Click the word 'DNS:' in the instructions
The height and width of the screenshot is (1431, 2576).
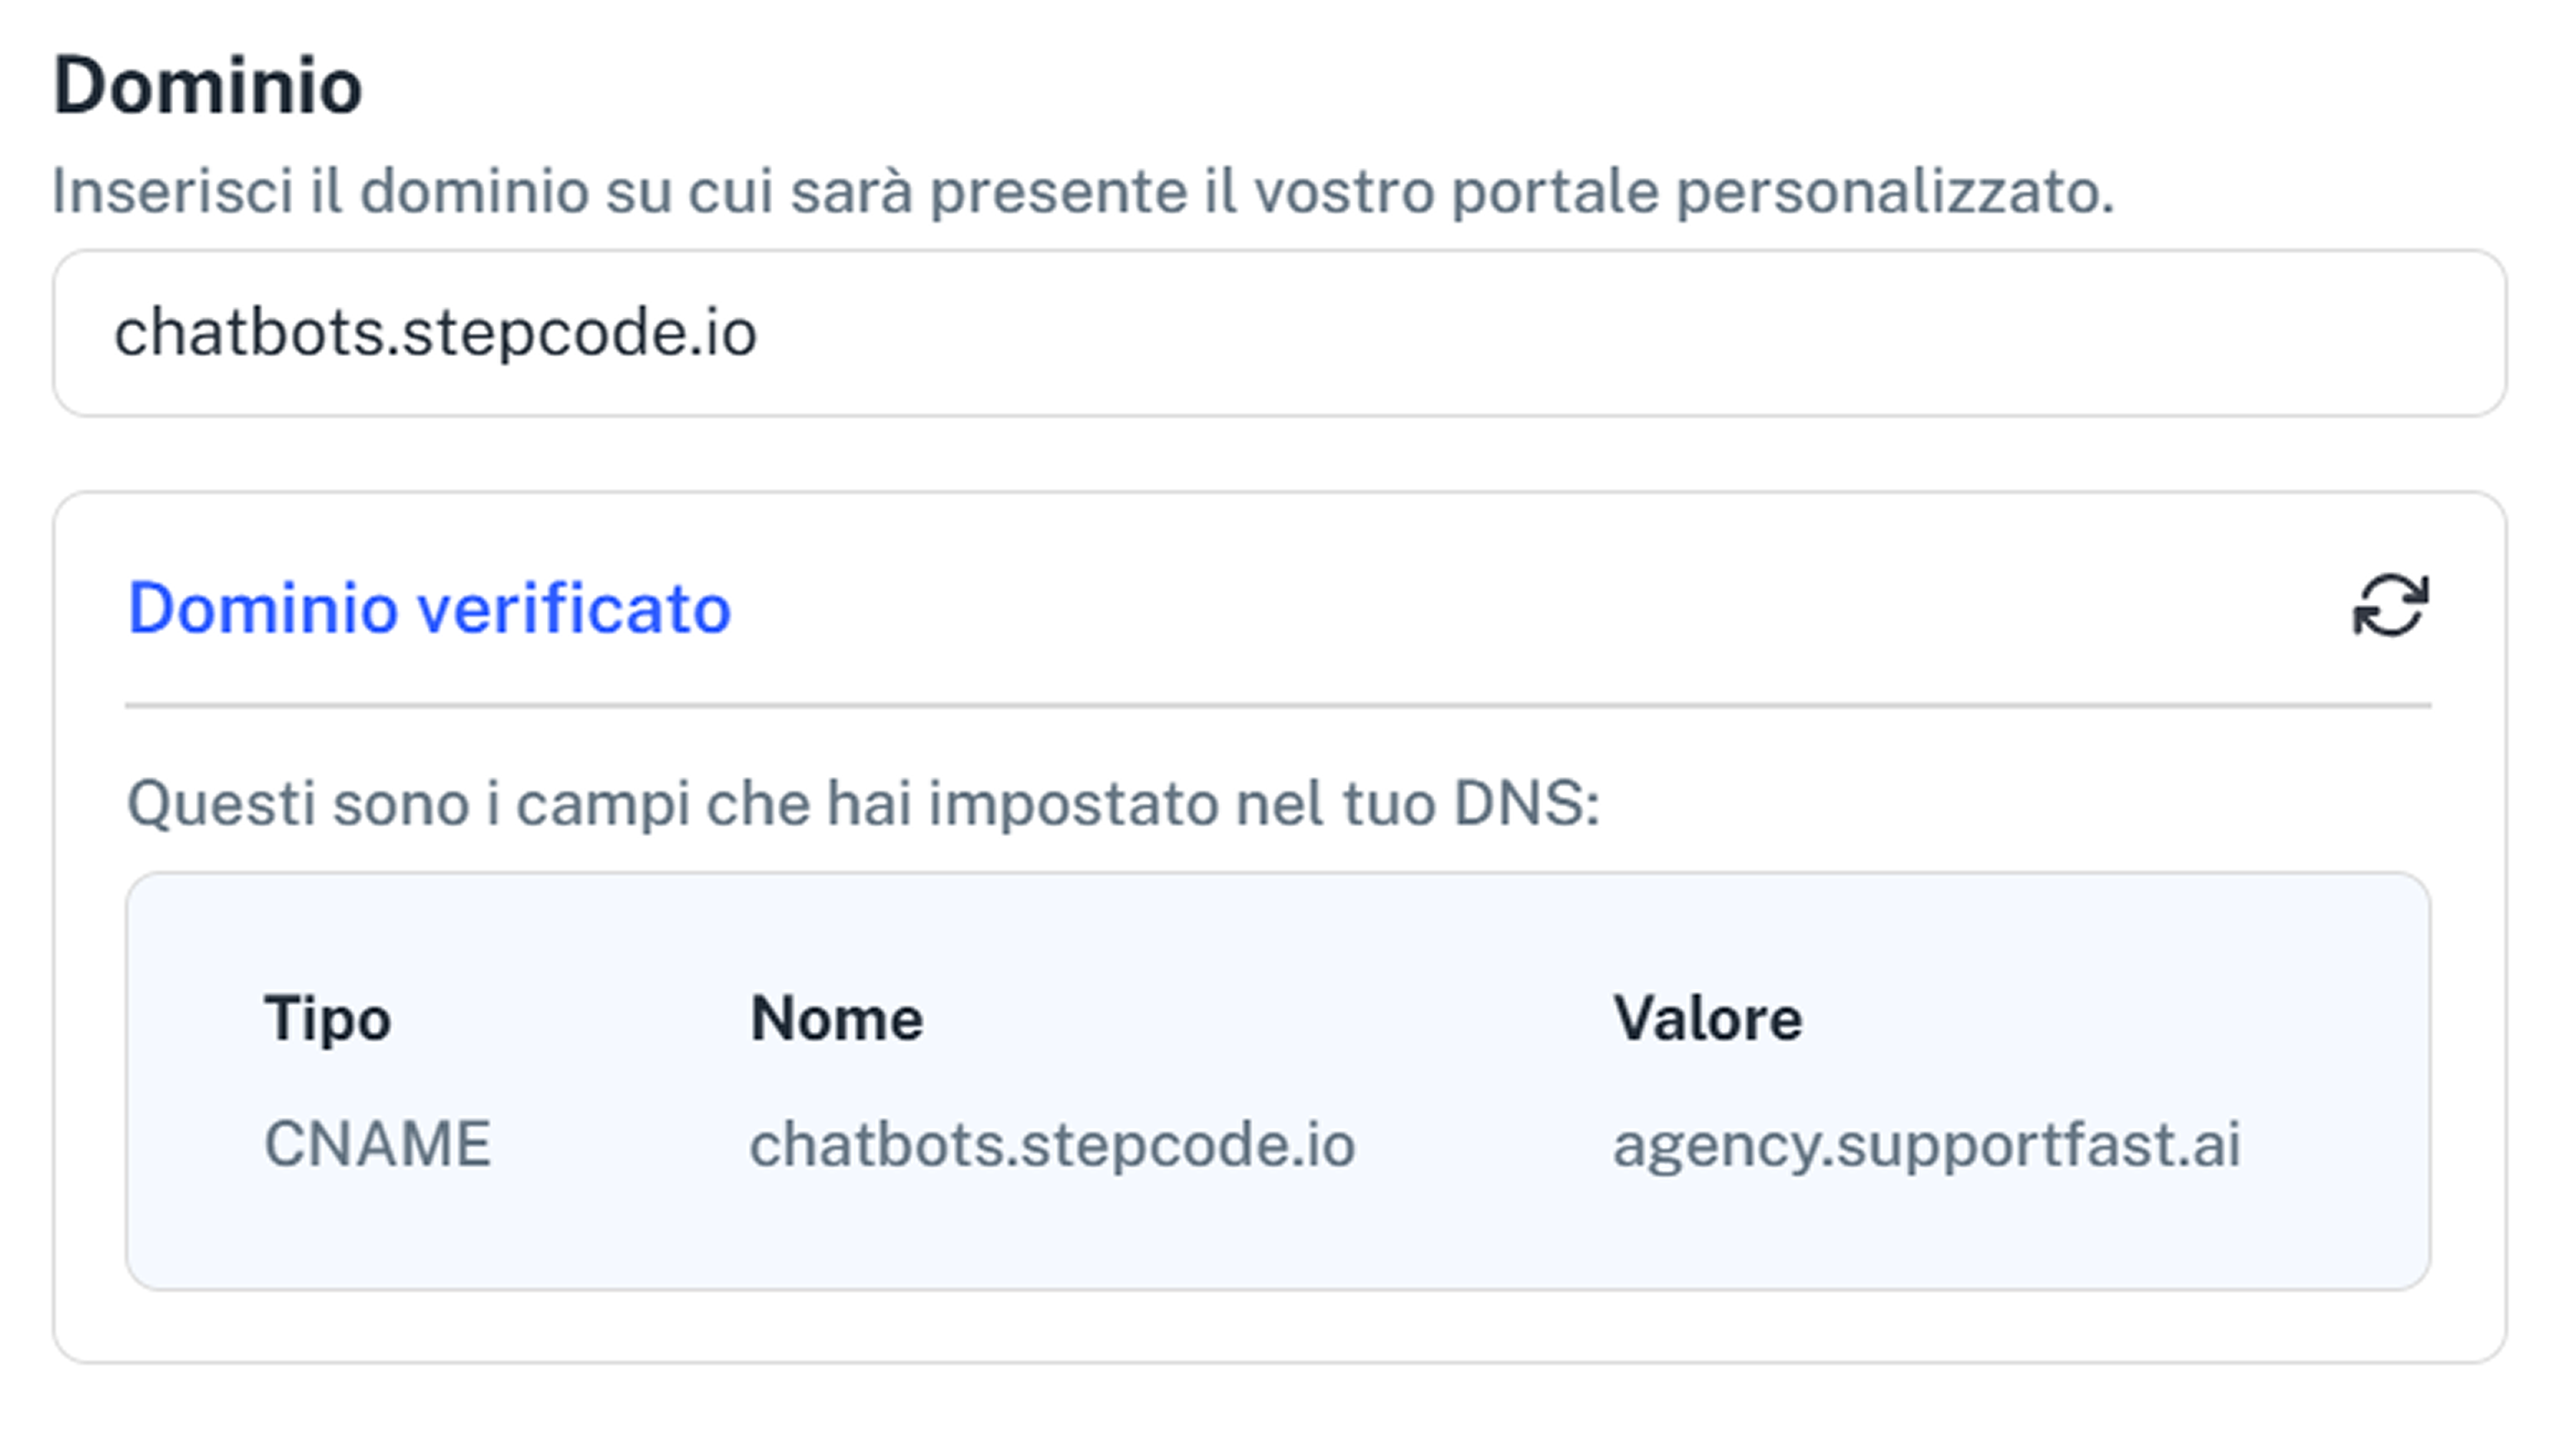pyautogui.click(x=1526, y=803)
